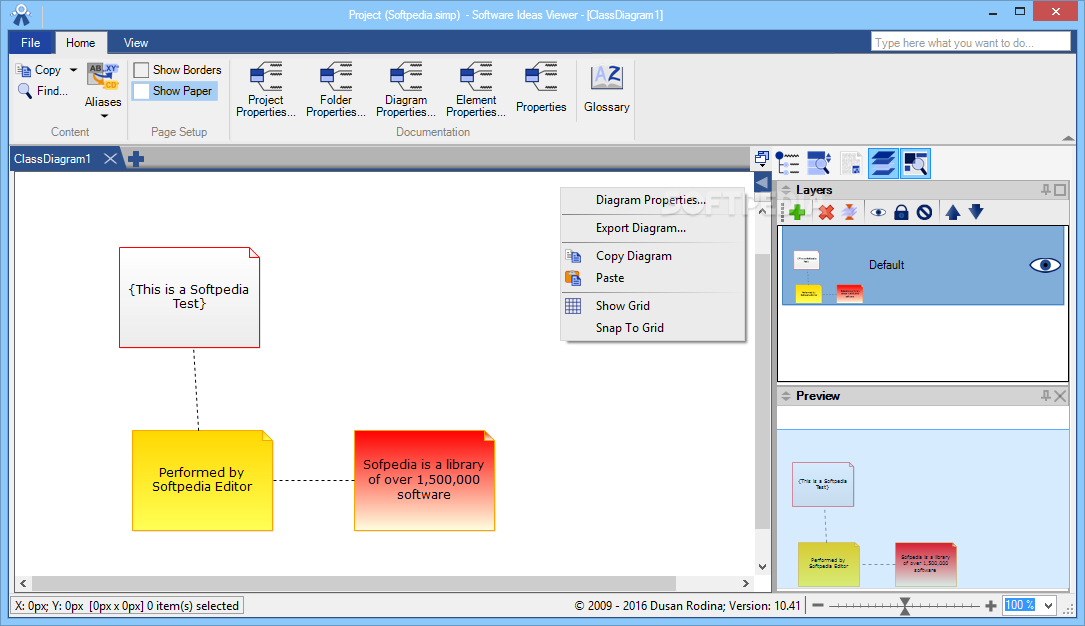Move the layer up

pos(953,212)
